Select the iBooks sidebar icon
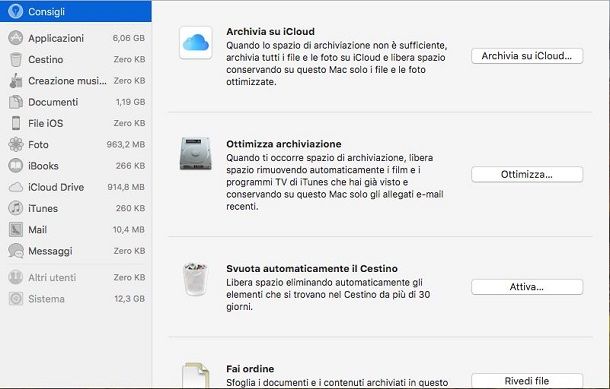Screen dimensions: 610x389 [x=16, y=166]
